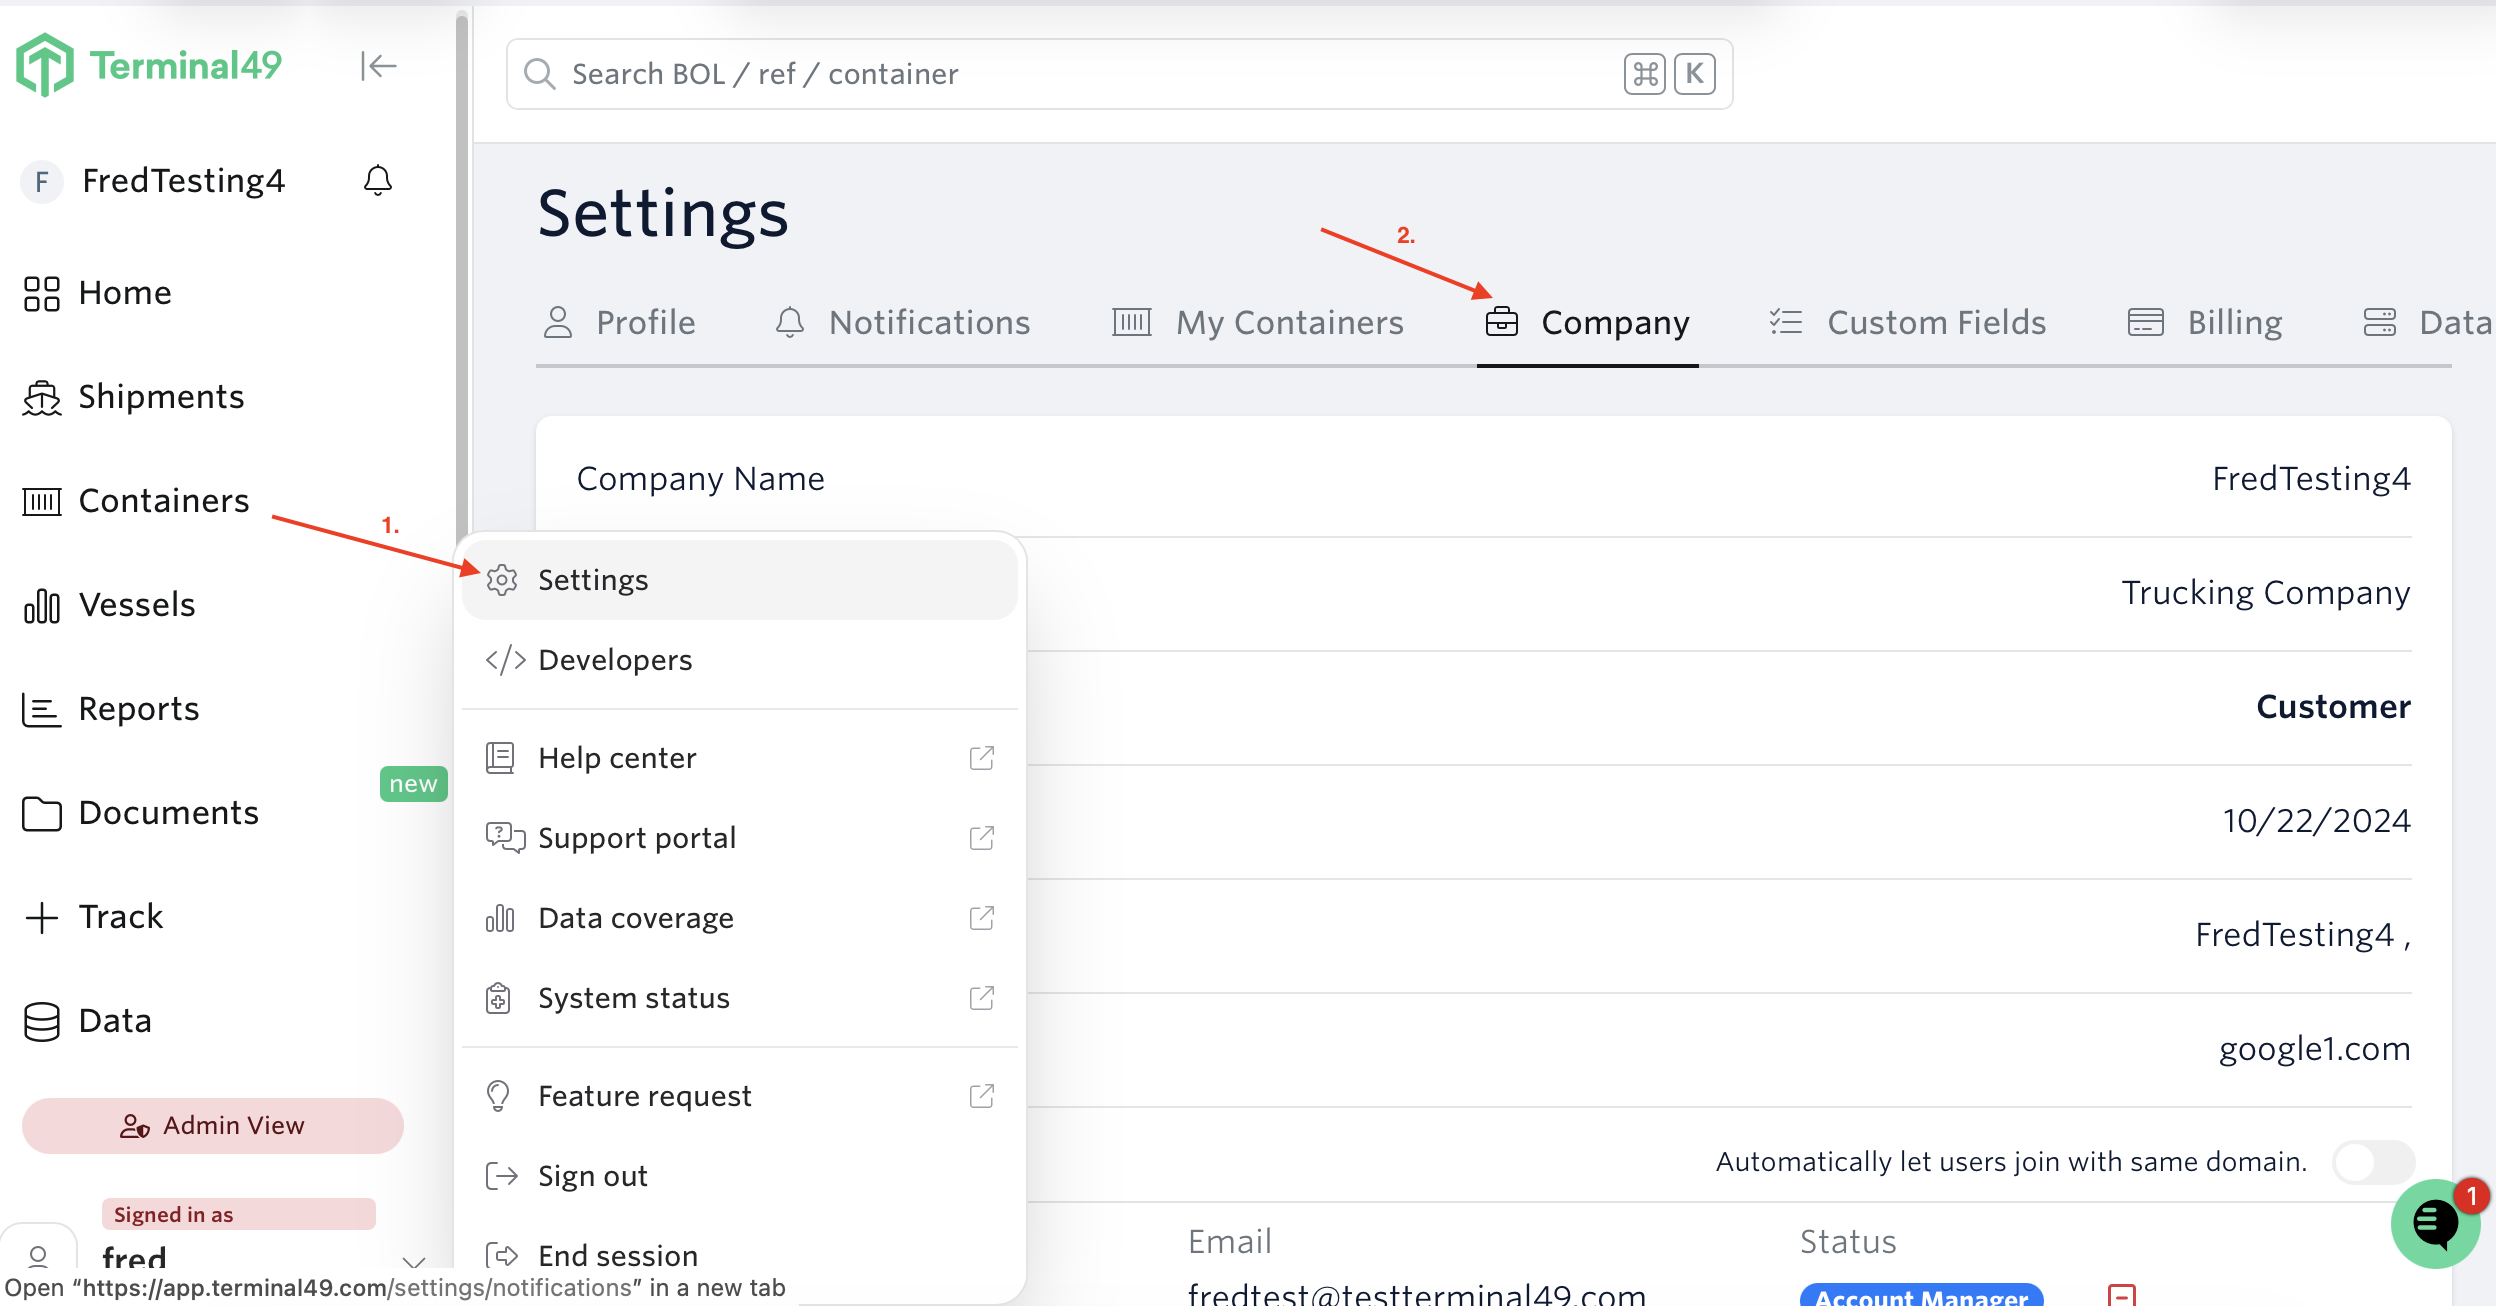Open the Intercom chat bubble
This screenshot has width=2496, height=1306.
(x=2434, y=1222)
